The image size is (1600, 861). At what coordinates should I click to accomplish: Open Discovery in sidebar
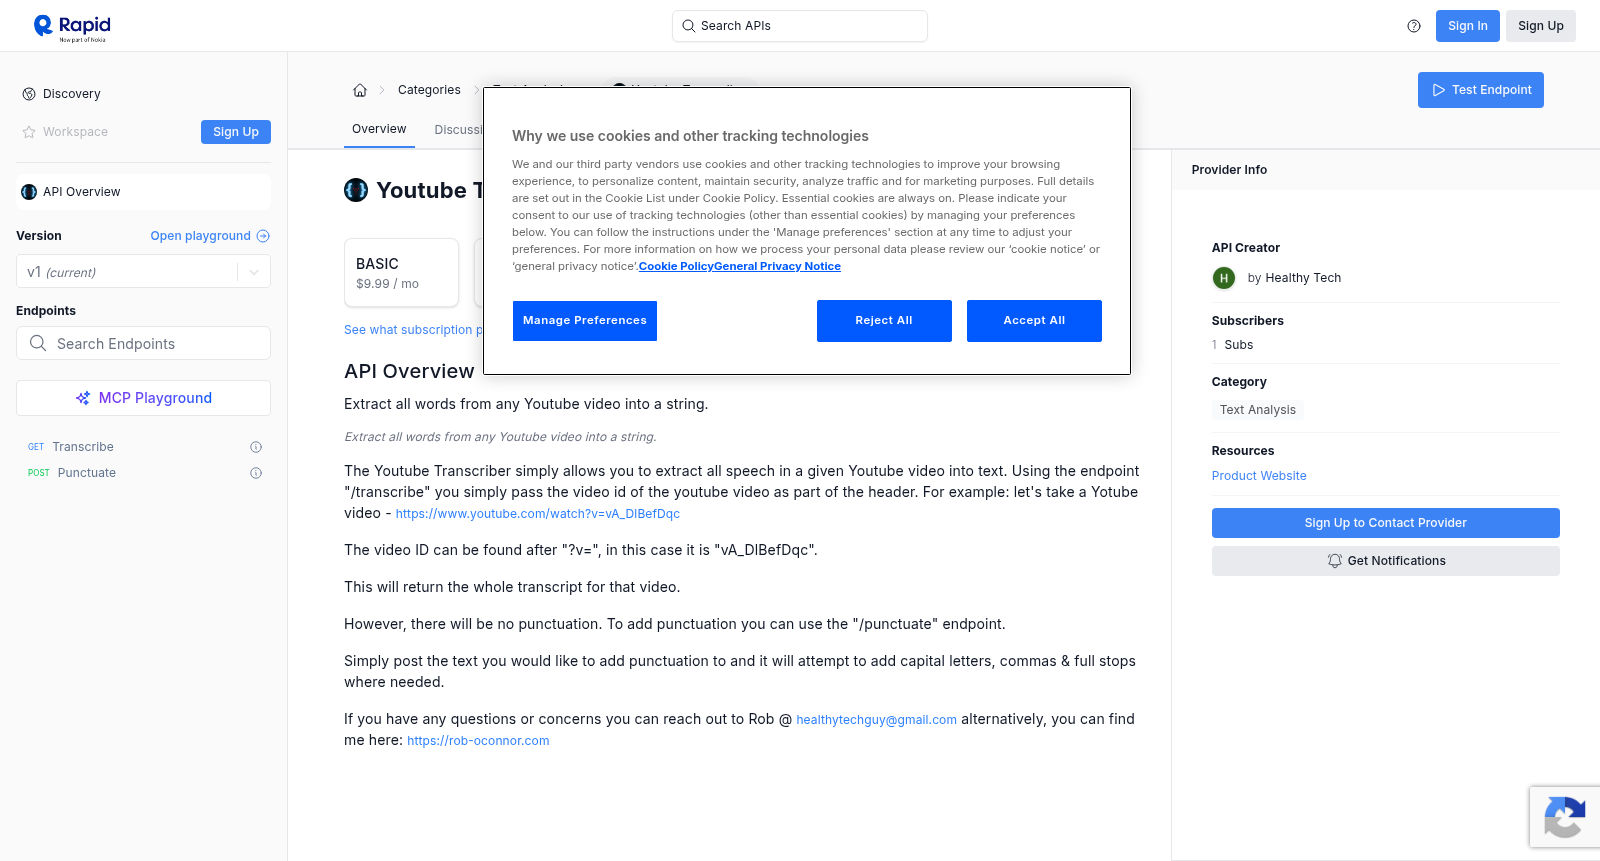72,94
